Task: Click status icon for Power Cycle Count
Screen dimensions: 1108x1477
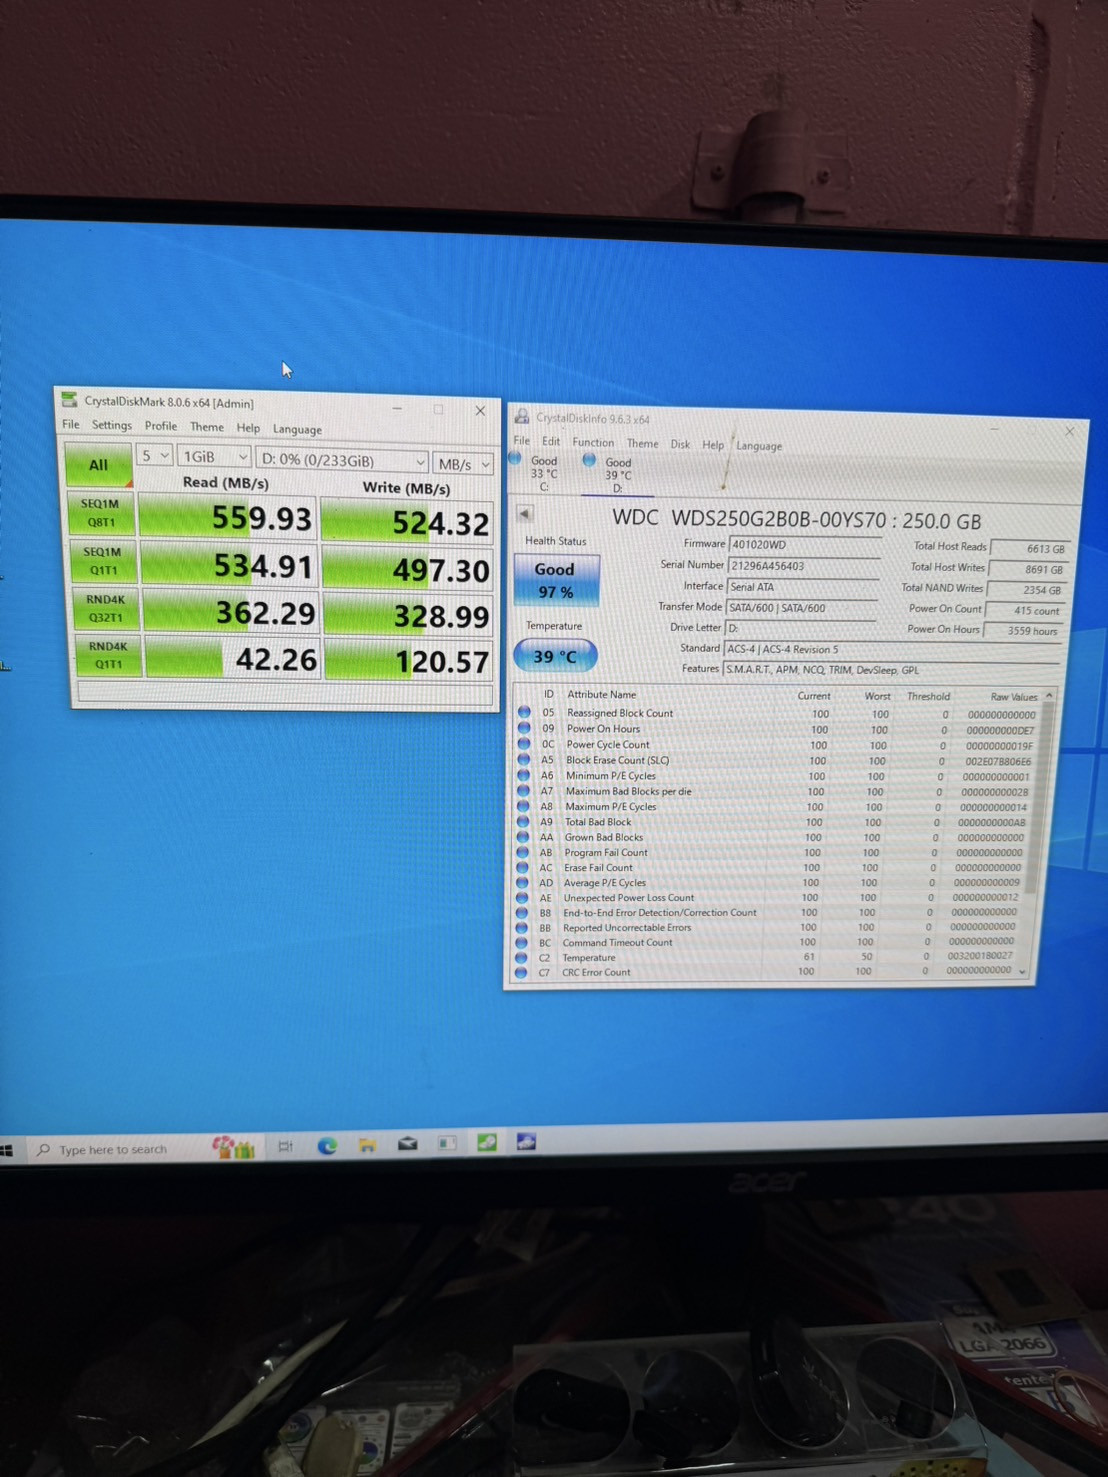Action: pyautogui.click(x=524, y=744)
